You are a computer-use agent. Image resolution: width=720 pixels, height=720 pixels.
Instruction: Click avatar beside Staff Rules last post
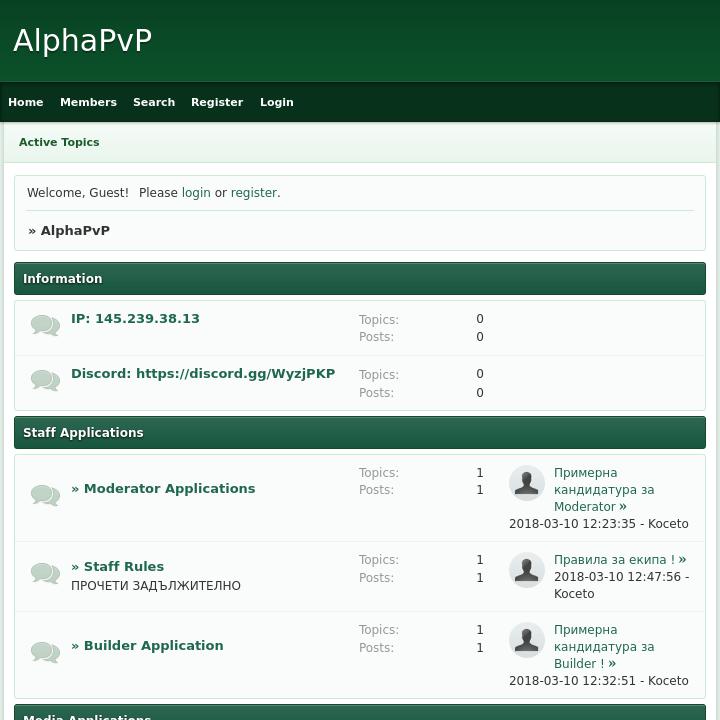[527, 570]
